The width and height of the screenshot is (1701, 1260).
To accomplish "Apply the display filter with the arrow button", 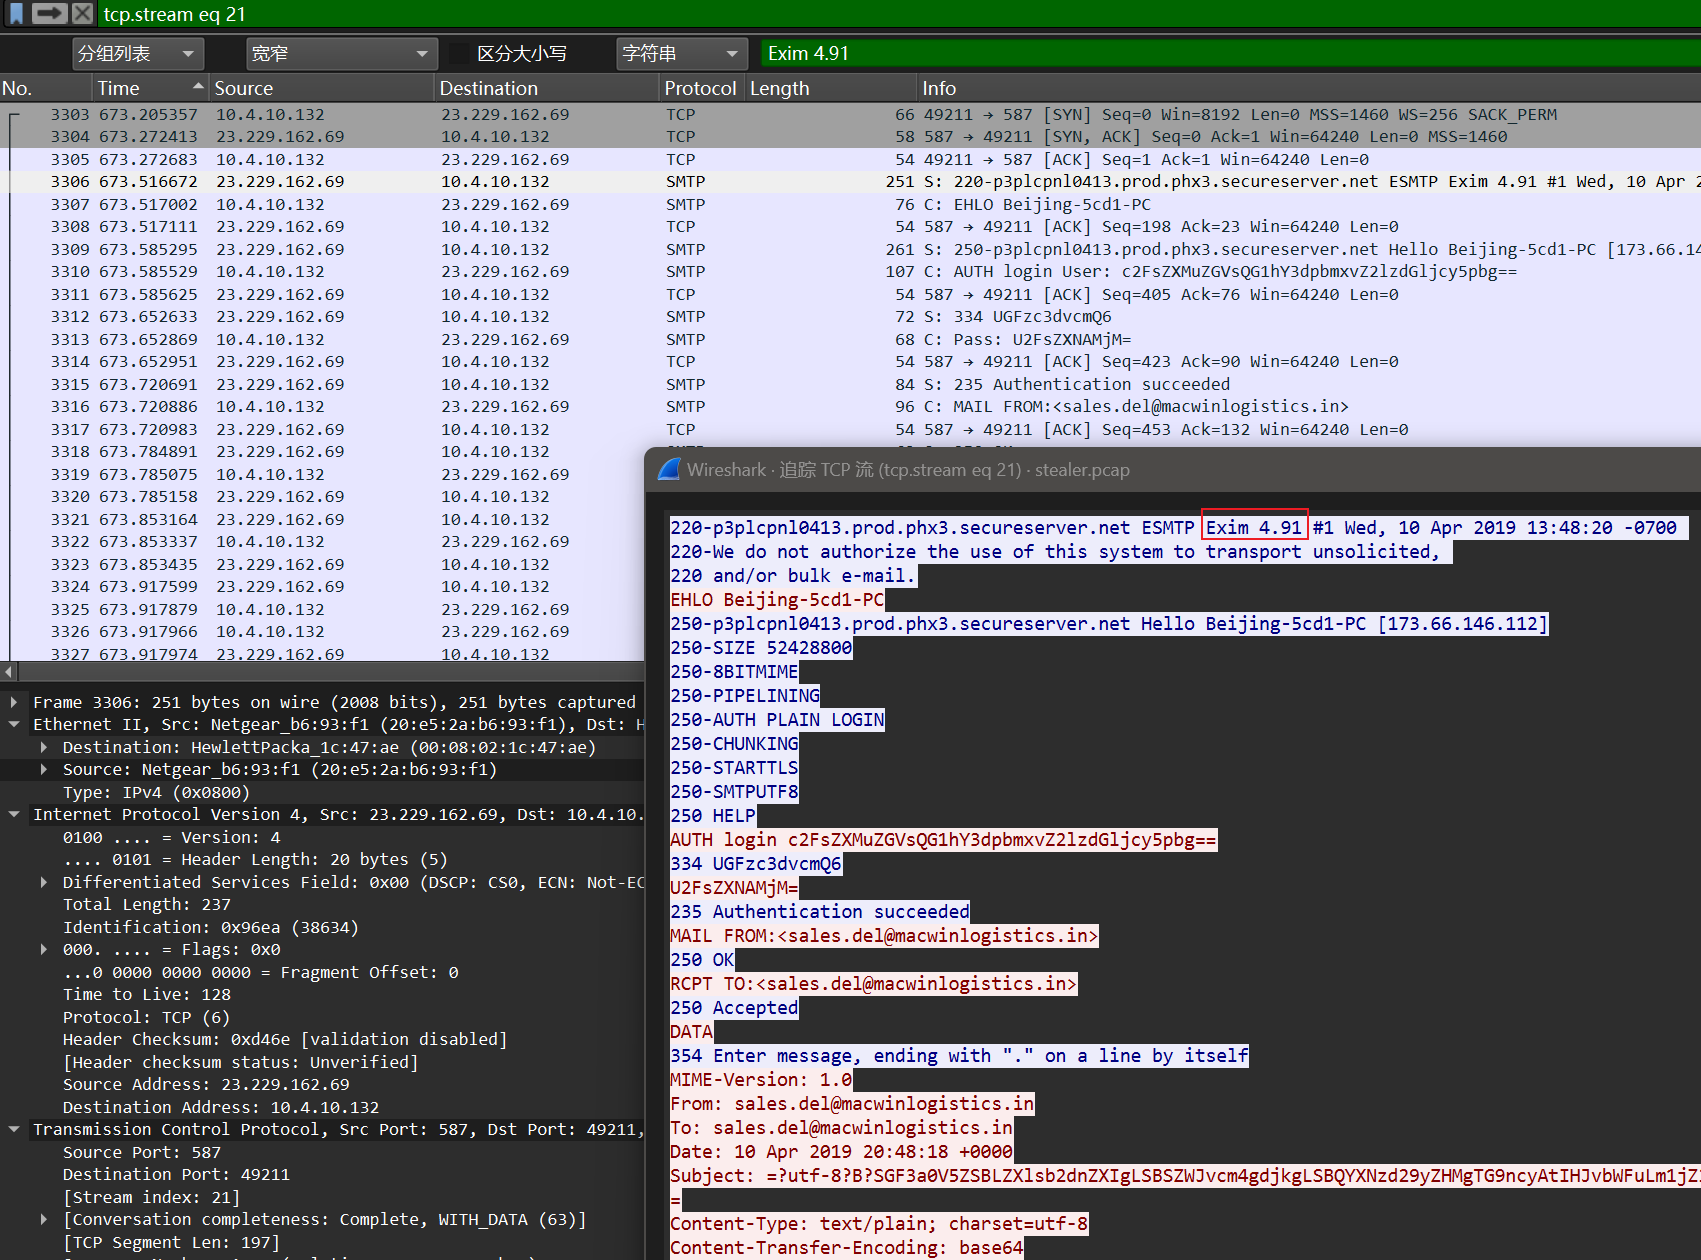I will [x=49, y=13].
